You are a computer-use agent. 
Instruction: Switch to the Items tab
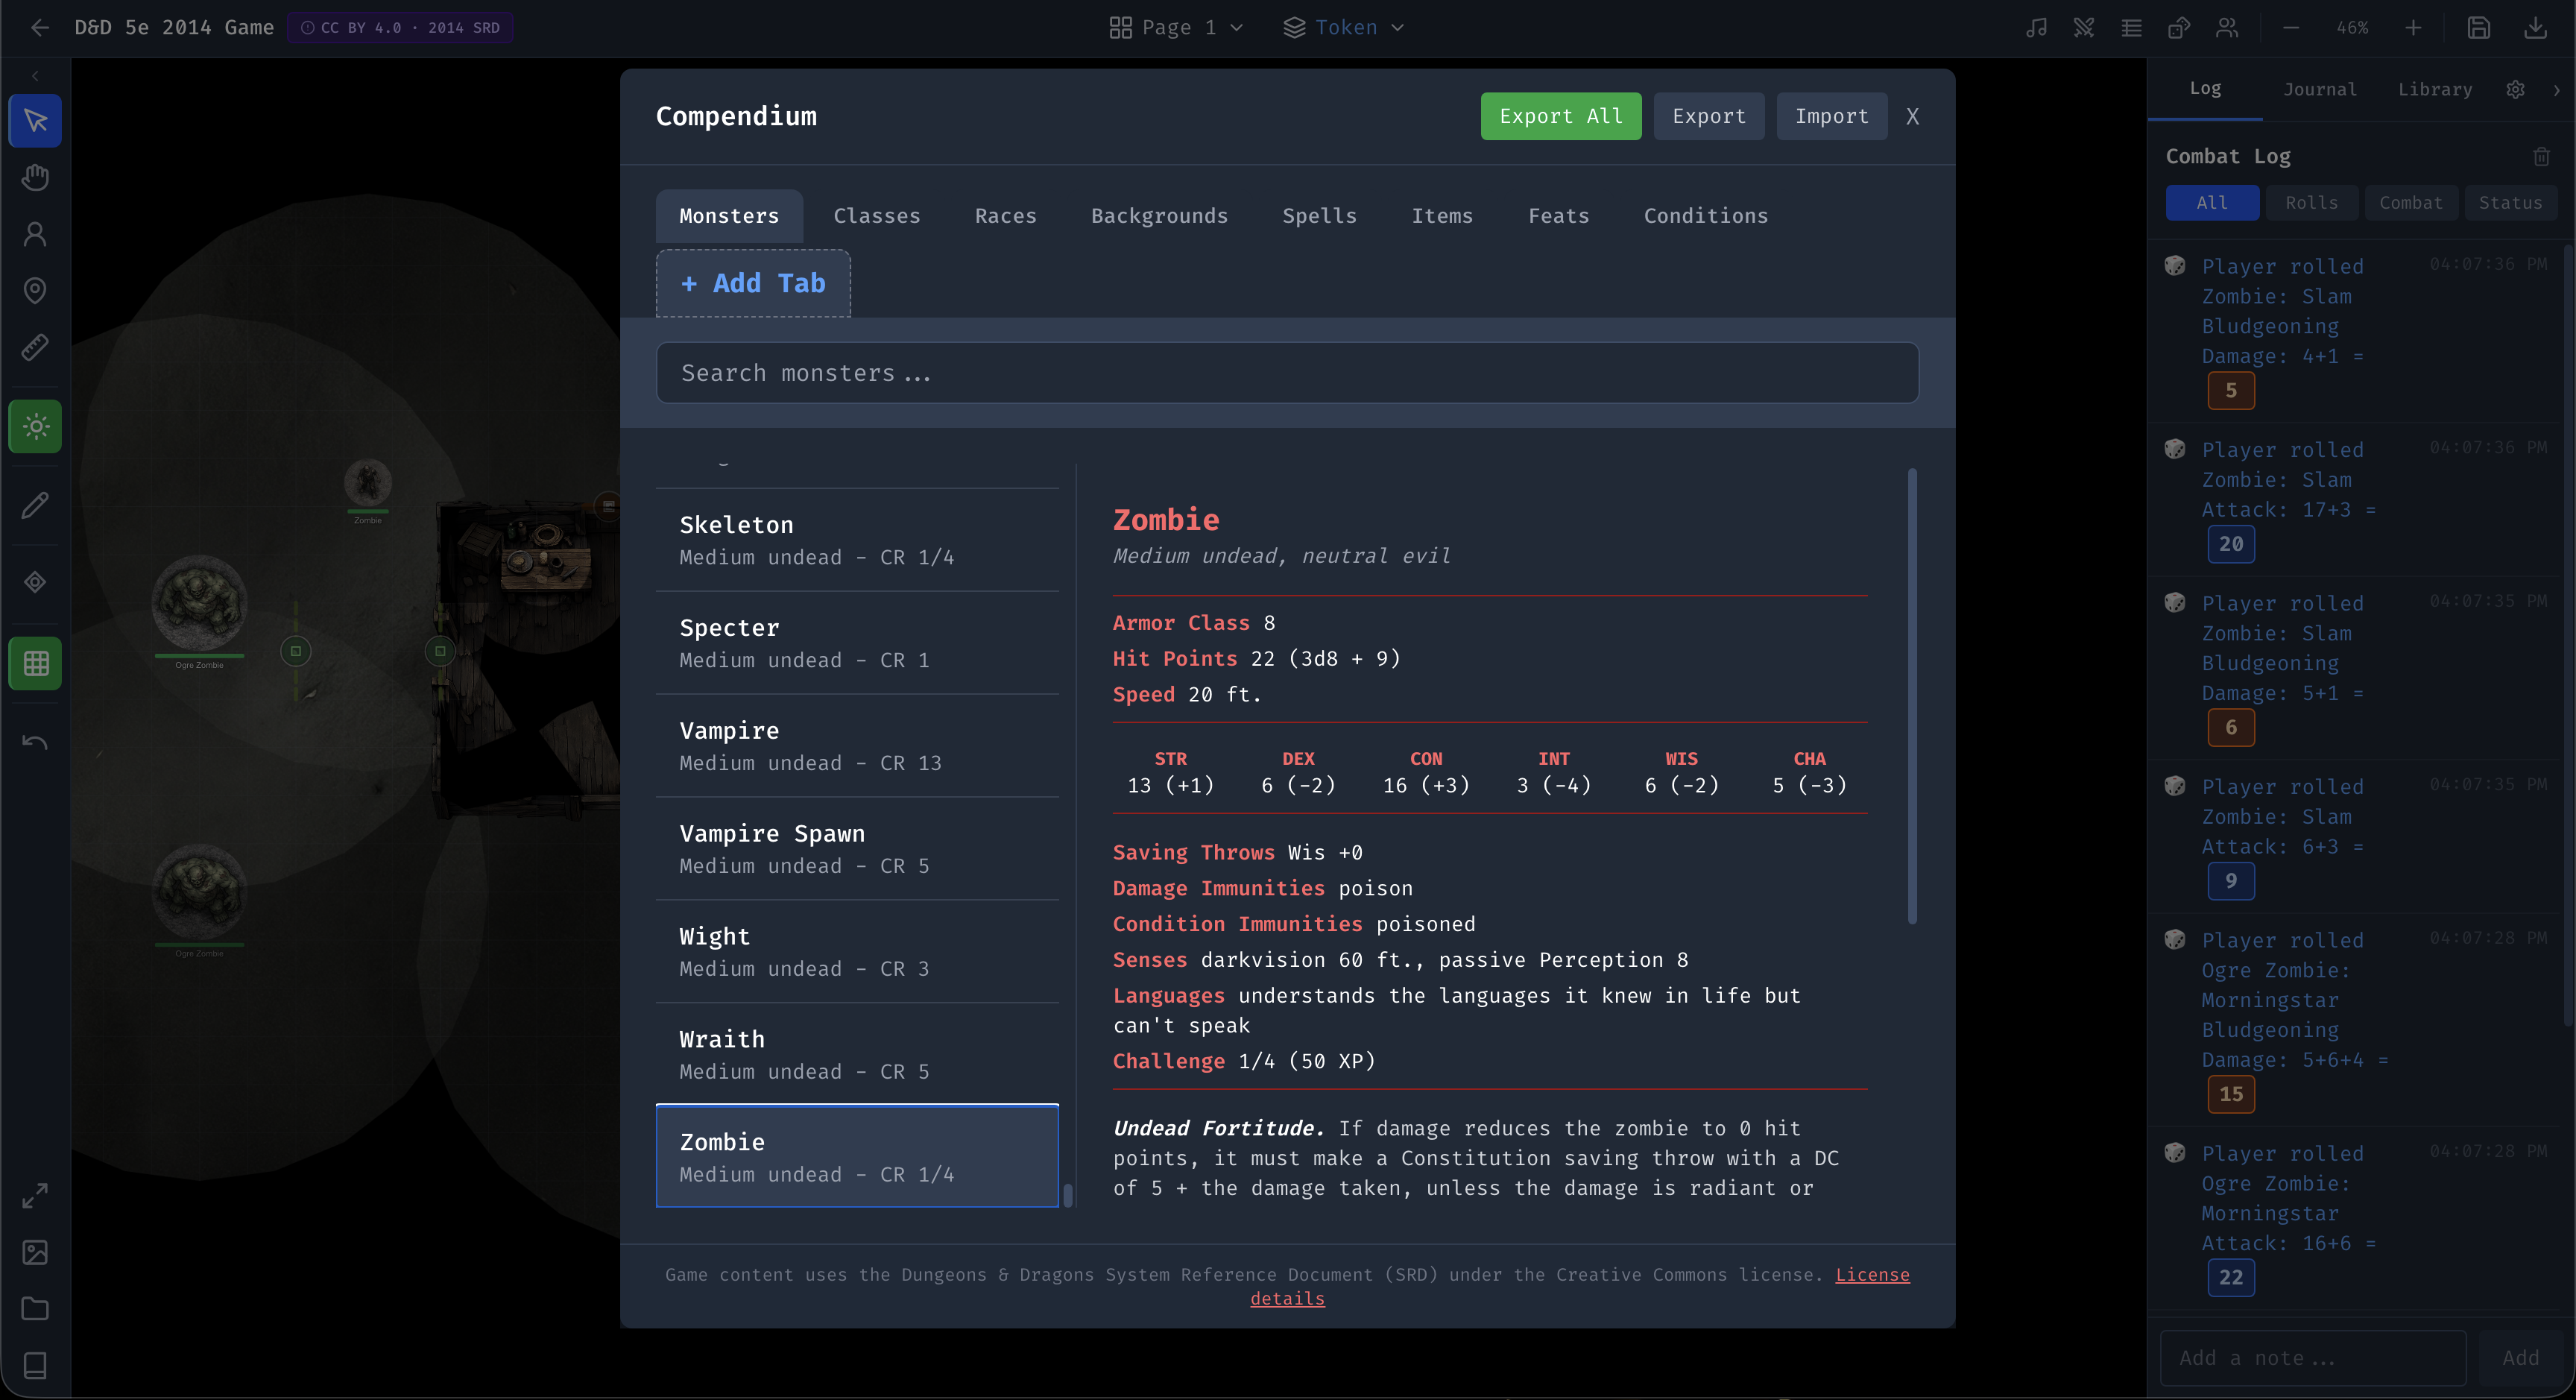click(1442, 216)
